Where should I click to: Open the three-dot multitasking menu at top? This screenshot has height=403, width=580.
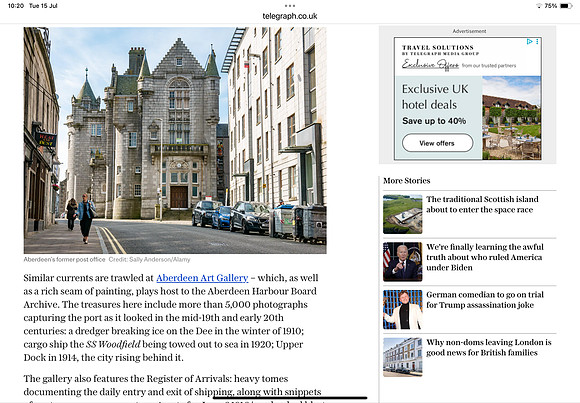pyautogui.click(x=290, y=6)
